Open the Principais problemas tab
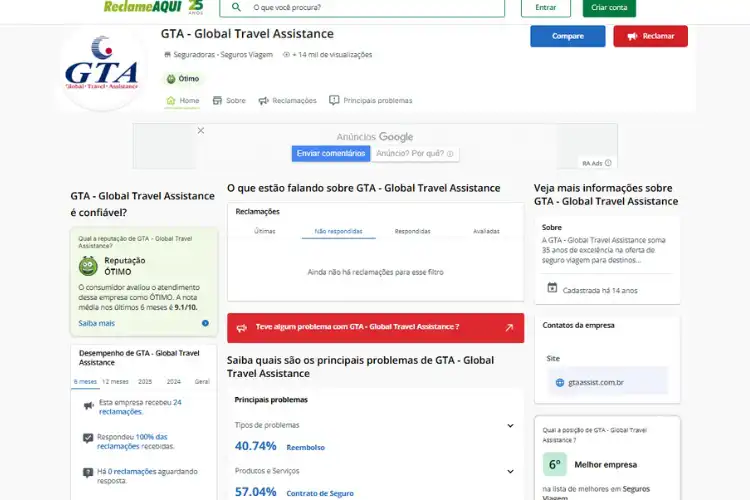The width and height of the screenshot is (750, 500). point(371,100)
